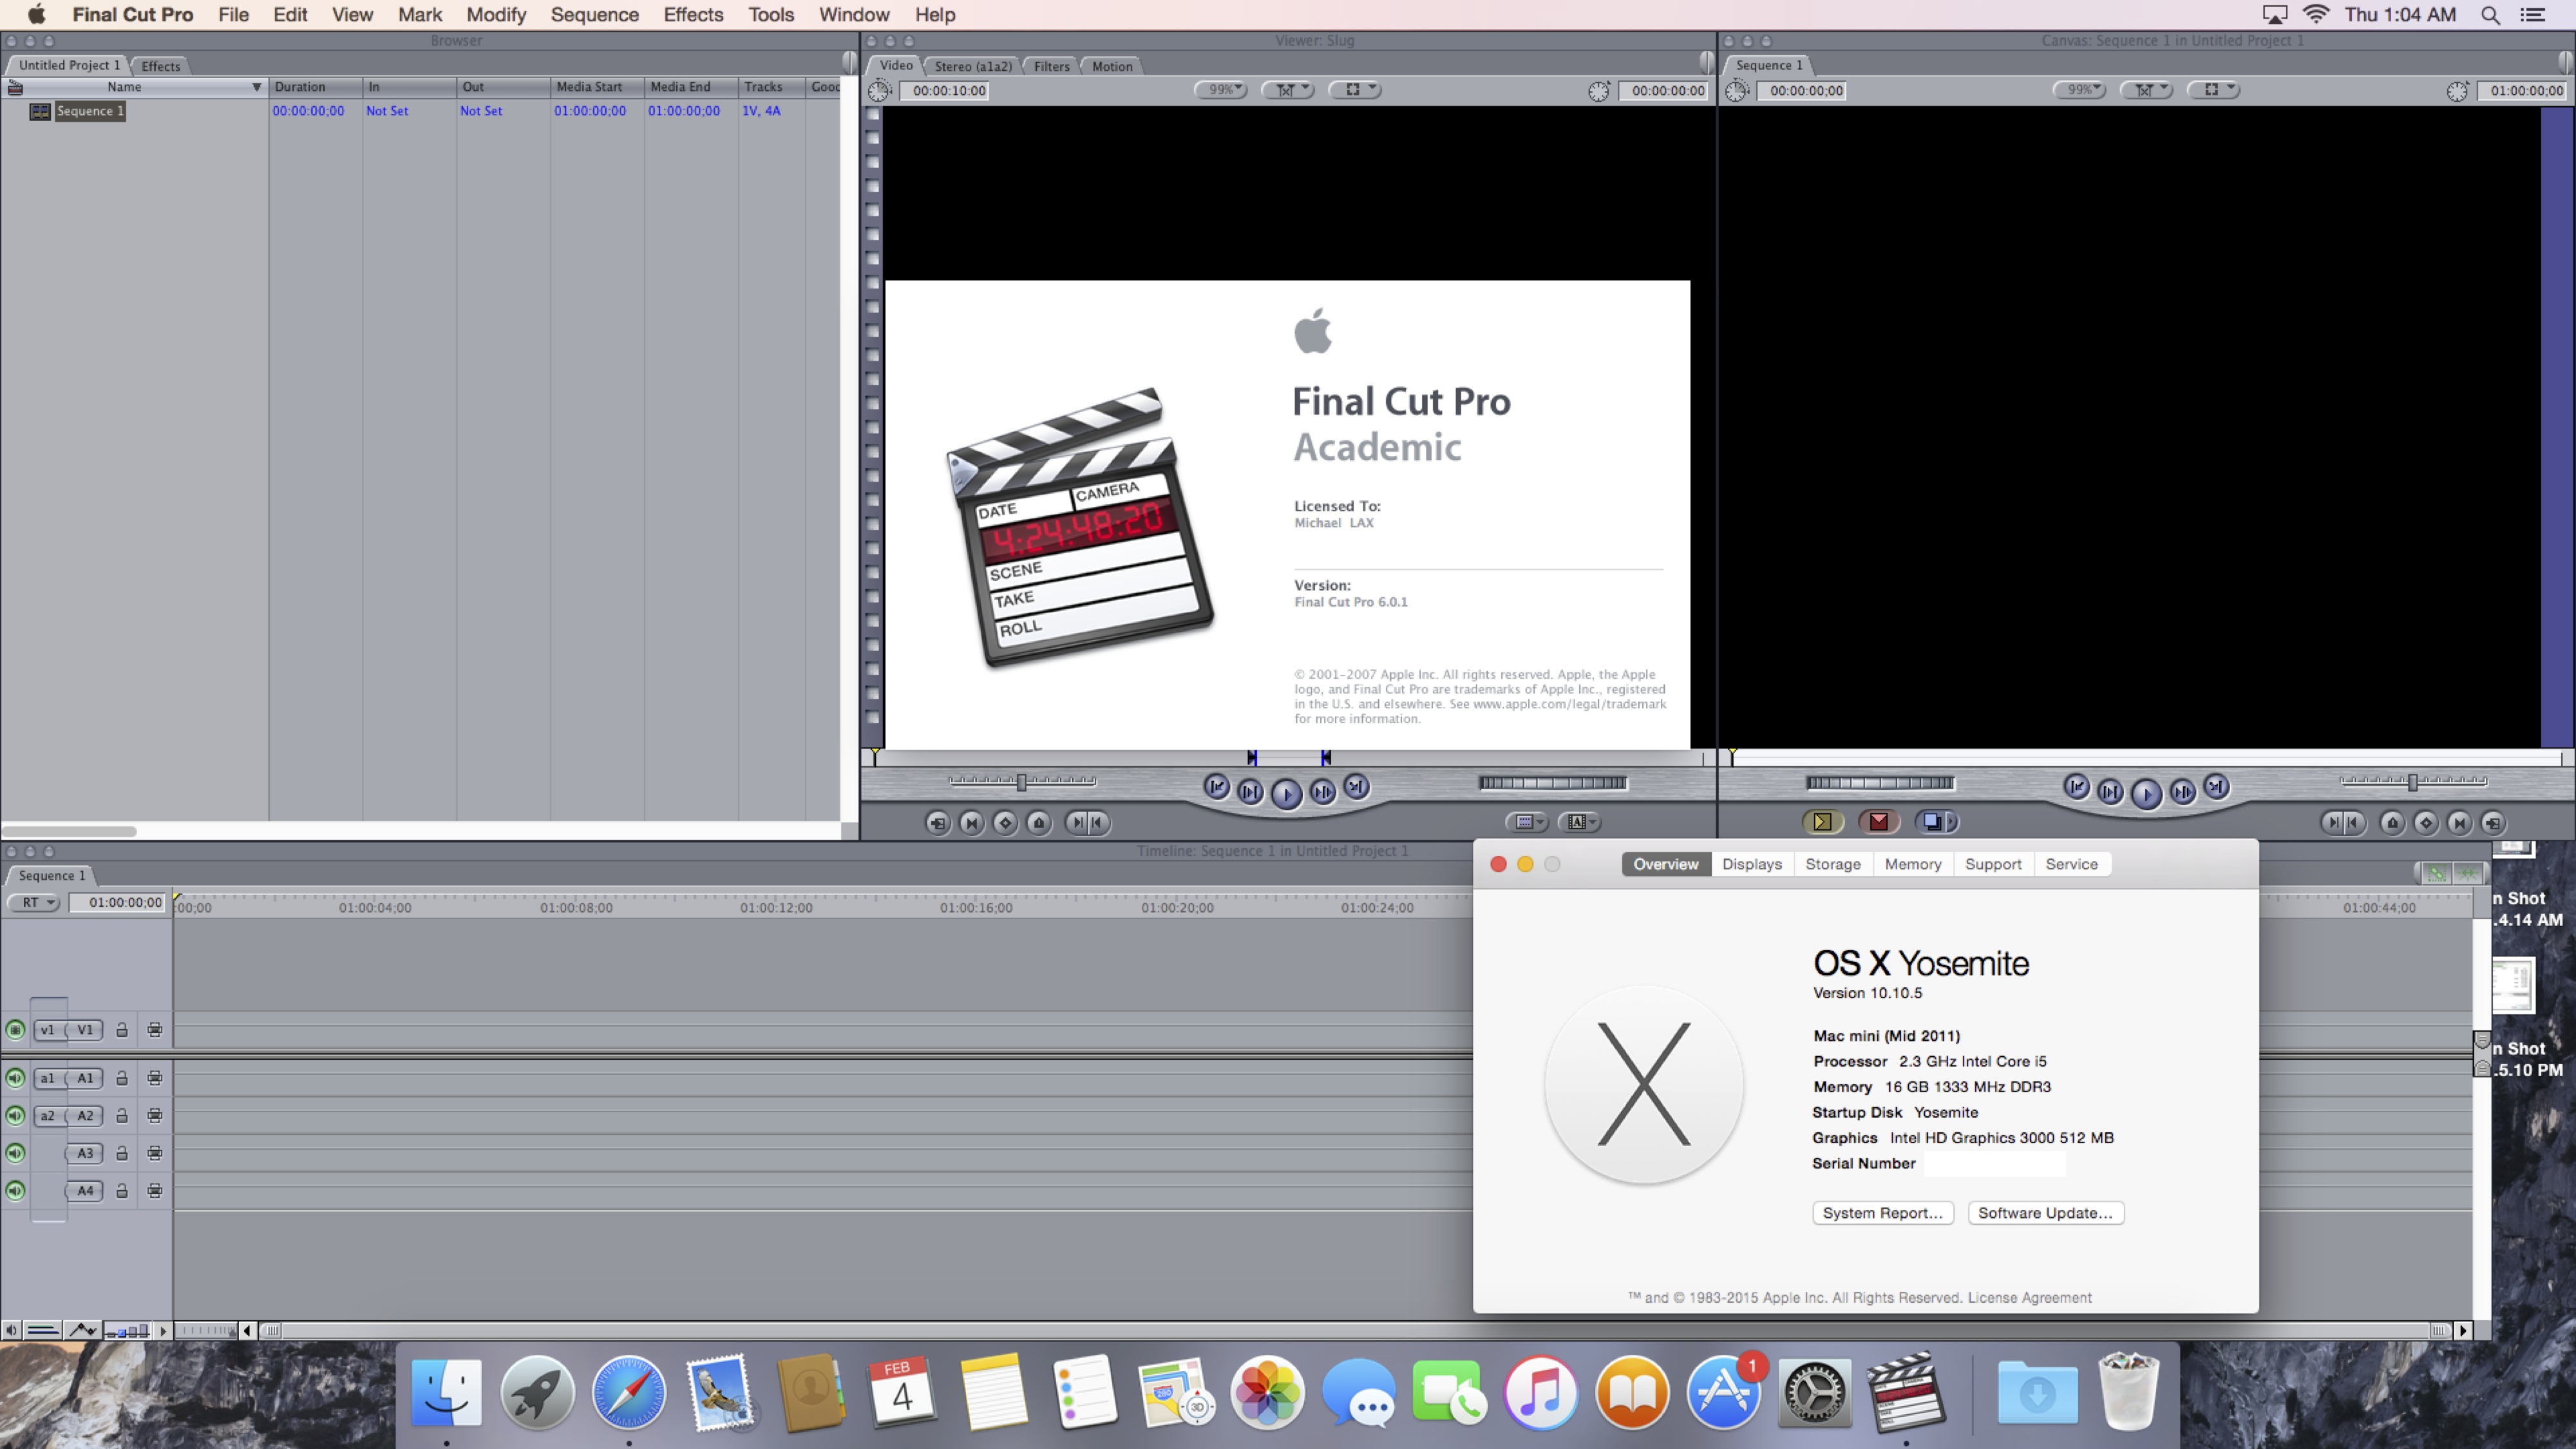Open Canvas view mode pop-up
Image resolution: width=2576 pixels, height=1449 pixels.
tap(2214, 89)
